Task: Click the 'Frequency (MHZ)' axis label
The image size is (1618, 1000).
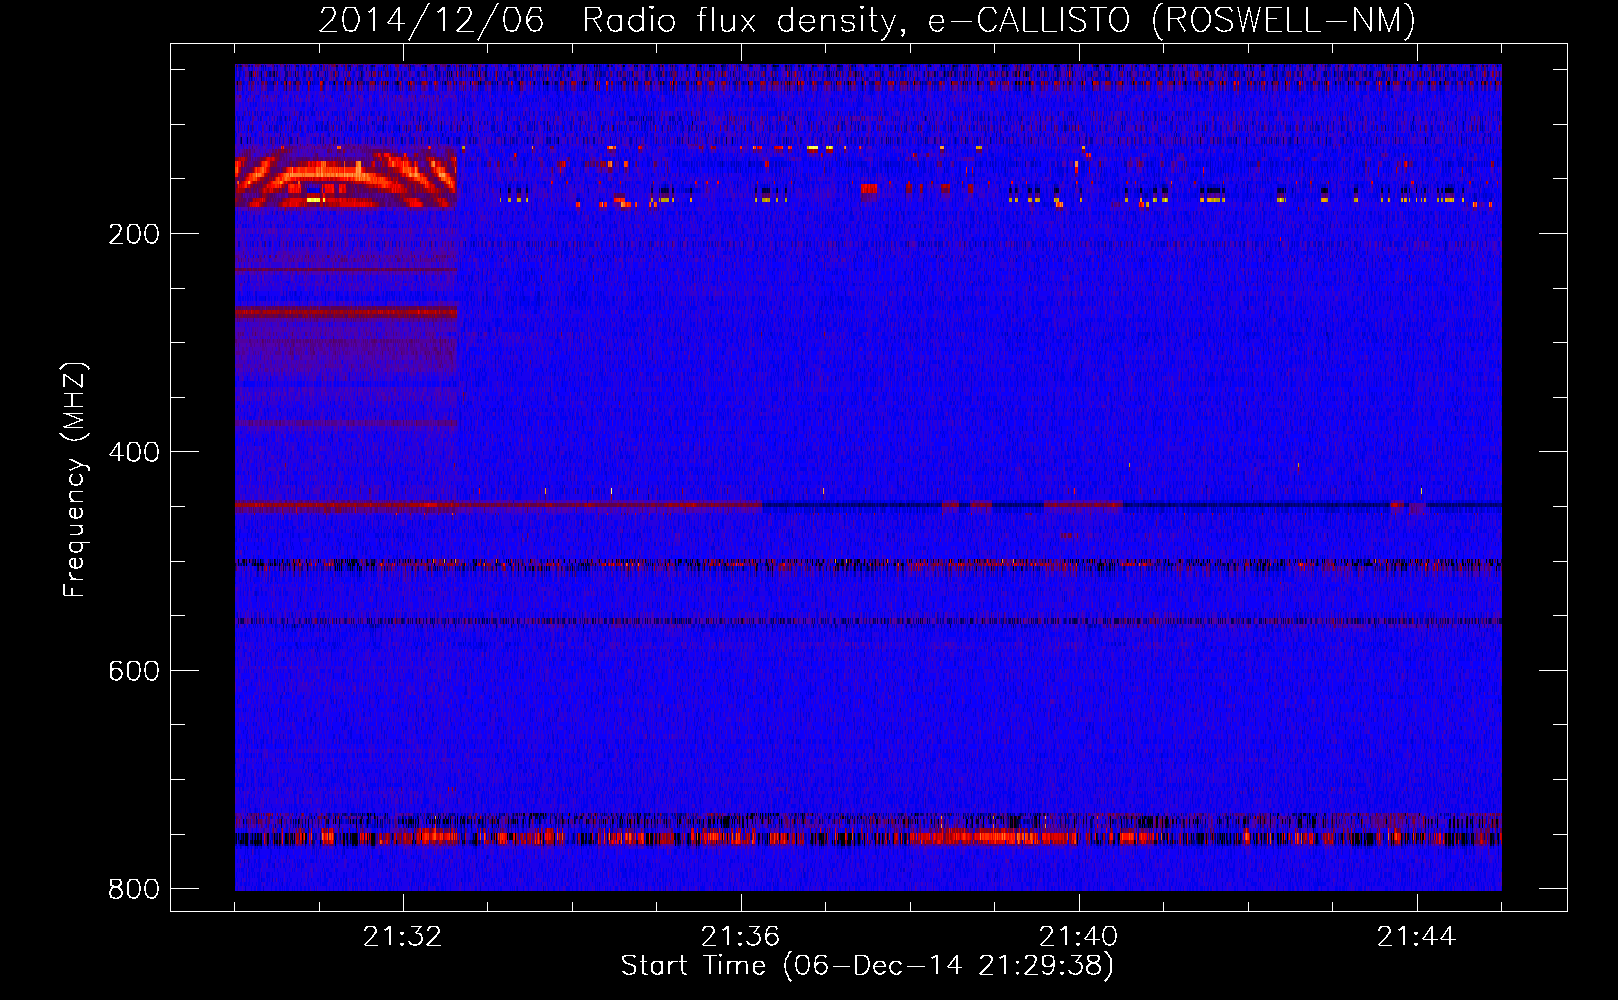Action: pos(75,480)
